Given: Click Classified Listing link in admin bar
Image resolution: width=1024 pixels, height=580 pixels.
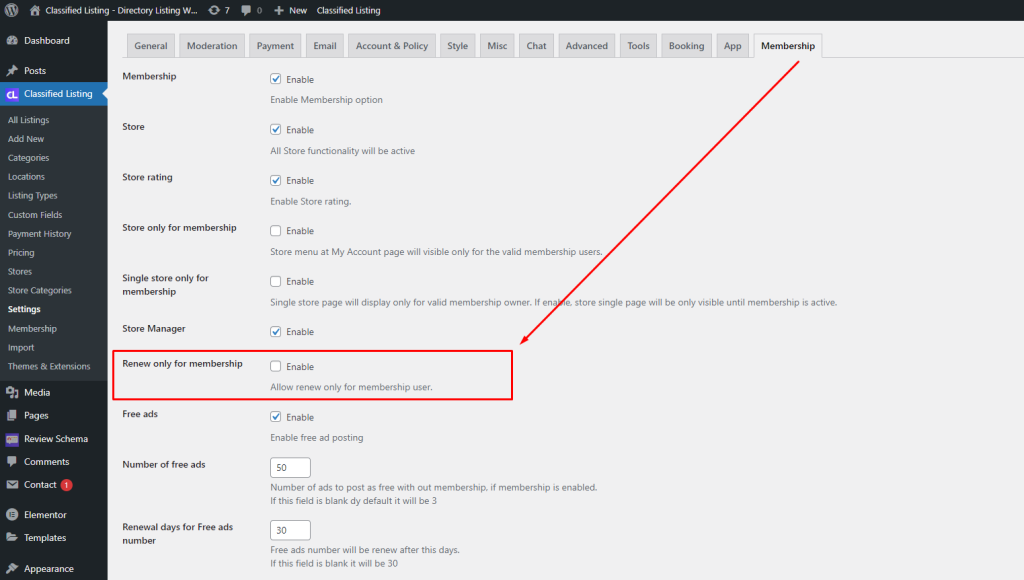Looking at the screenshot, I should [x=349, y=10].
